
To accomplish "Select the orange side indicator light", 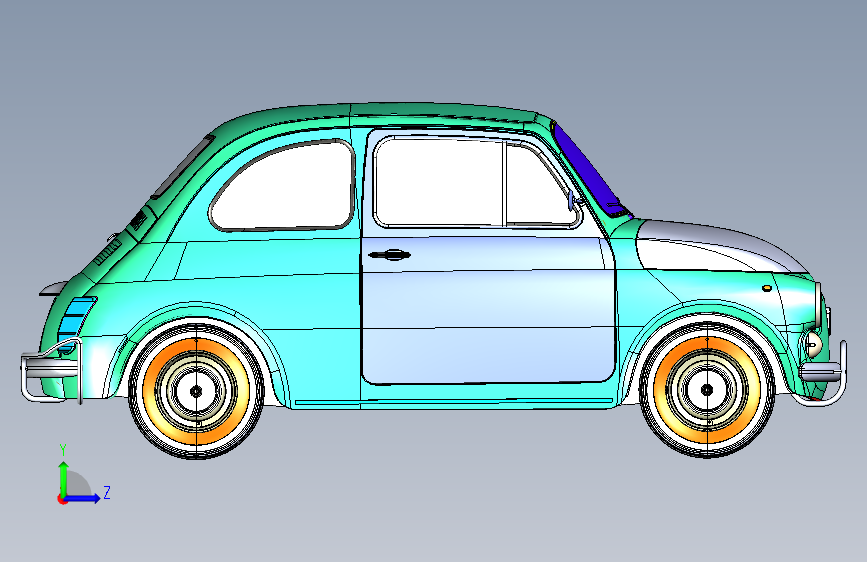I will (x=766, y=288).
